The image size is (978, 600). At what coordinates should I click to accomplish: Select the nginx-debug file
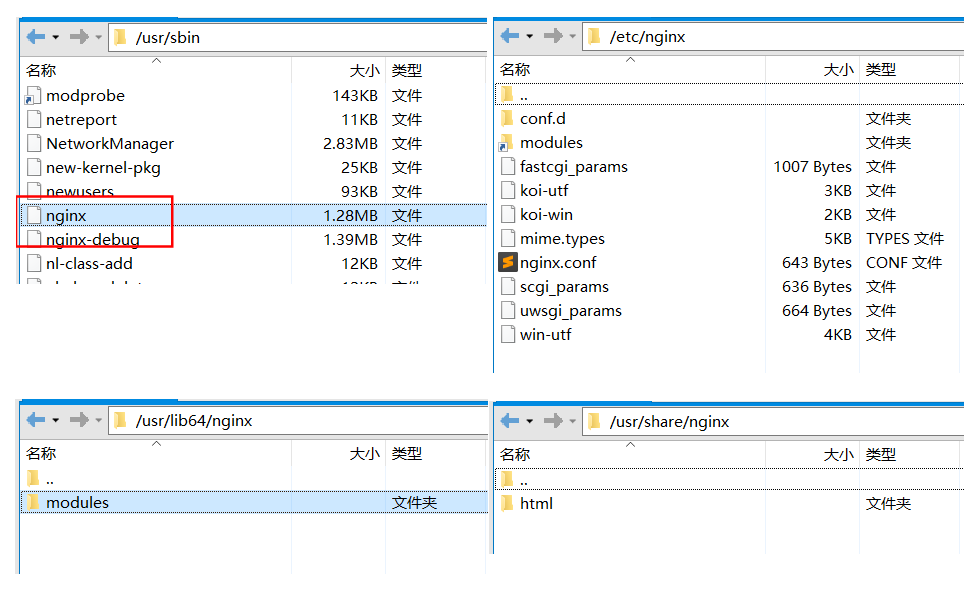click(x=92, y=240)
